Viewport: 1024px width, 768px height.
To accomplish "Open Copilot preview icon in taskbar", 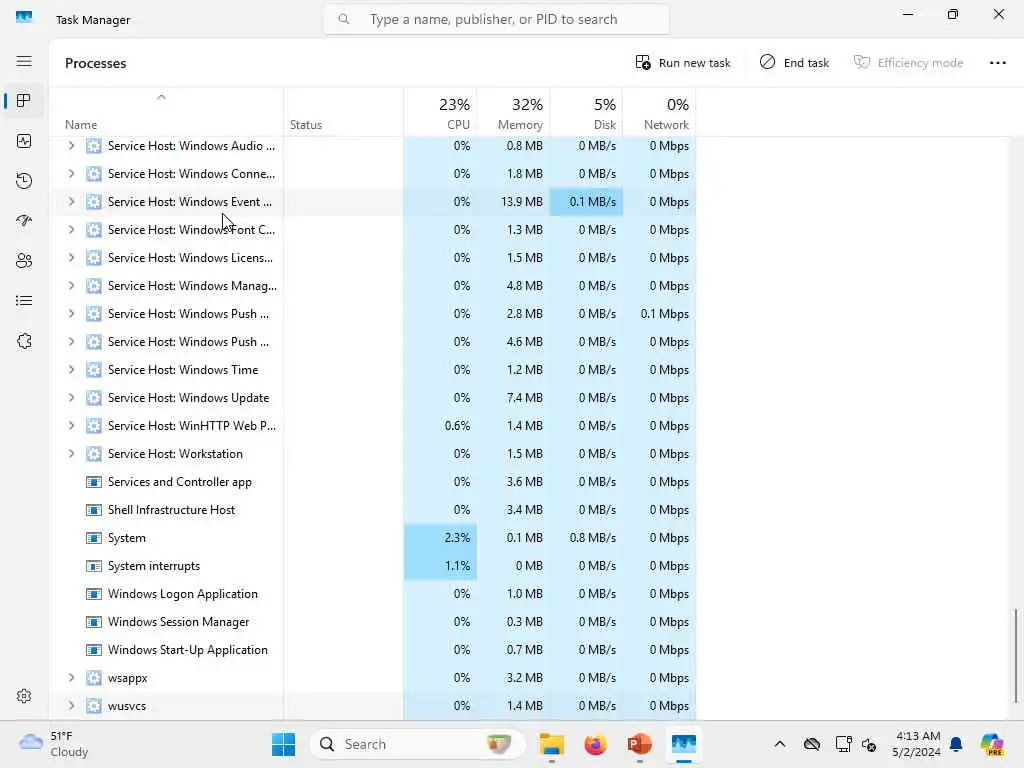I will [x=992, y=744].
